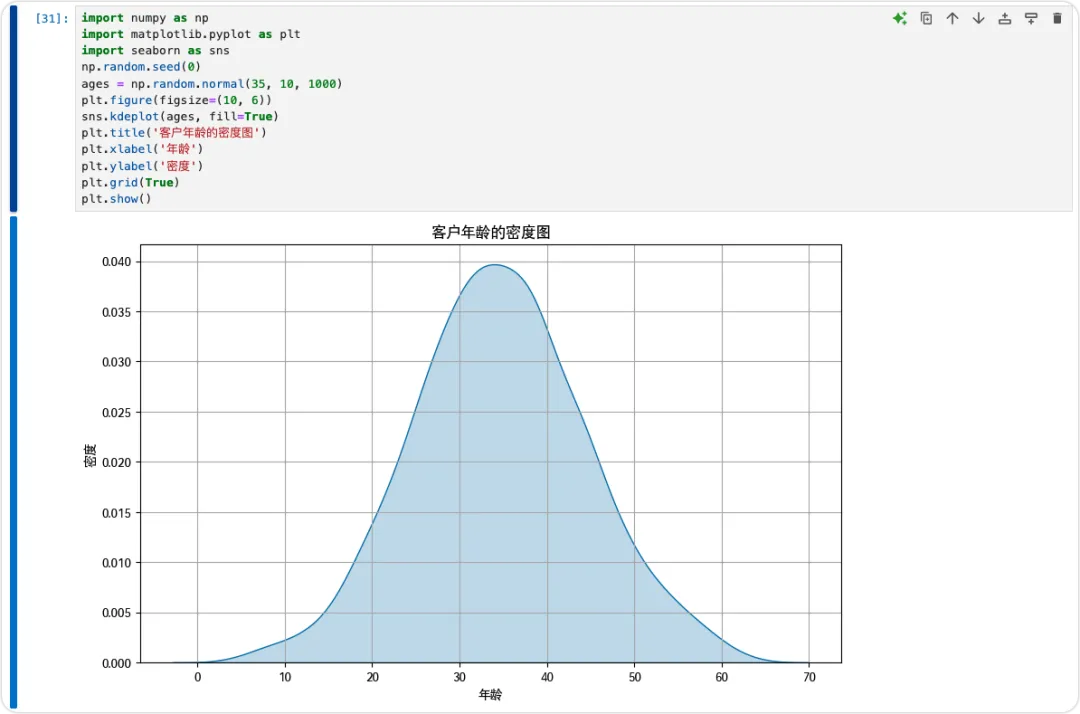Viewport: 1080px width, 714px height.
Task: Insert a new cell above this one
Action: tap(1005, 19)
